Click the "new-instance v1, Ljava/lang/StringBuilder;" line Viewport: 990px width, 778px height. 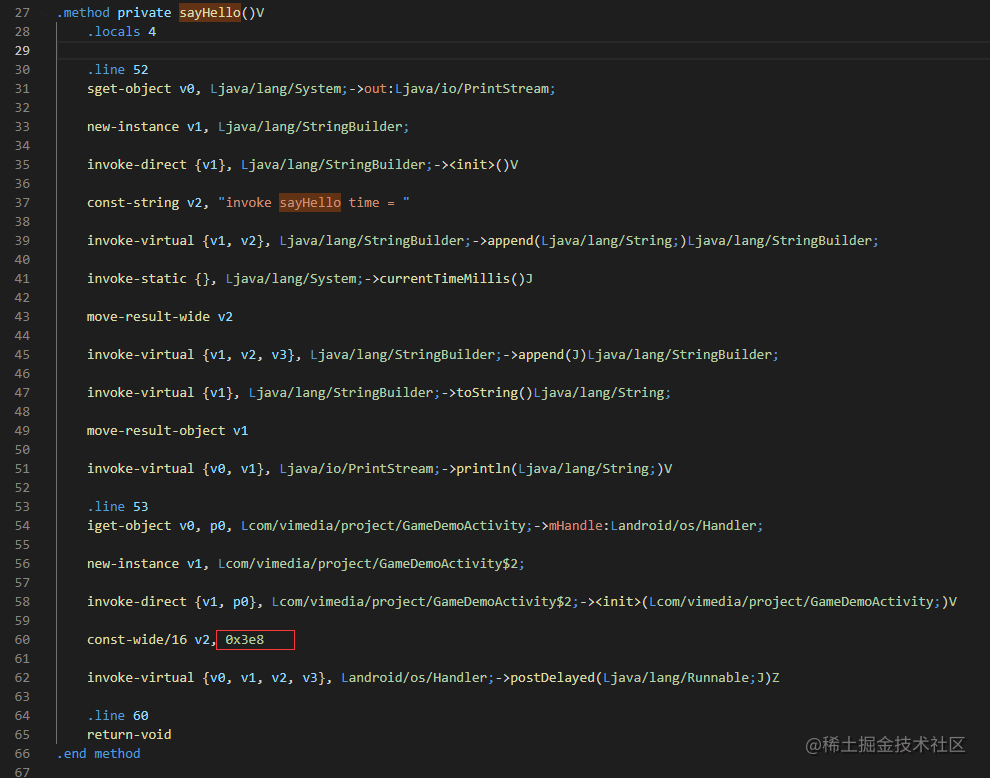(248, 126)
